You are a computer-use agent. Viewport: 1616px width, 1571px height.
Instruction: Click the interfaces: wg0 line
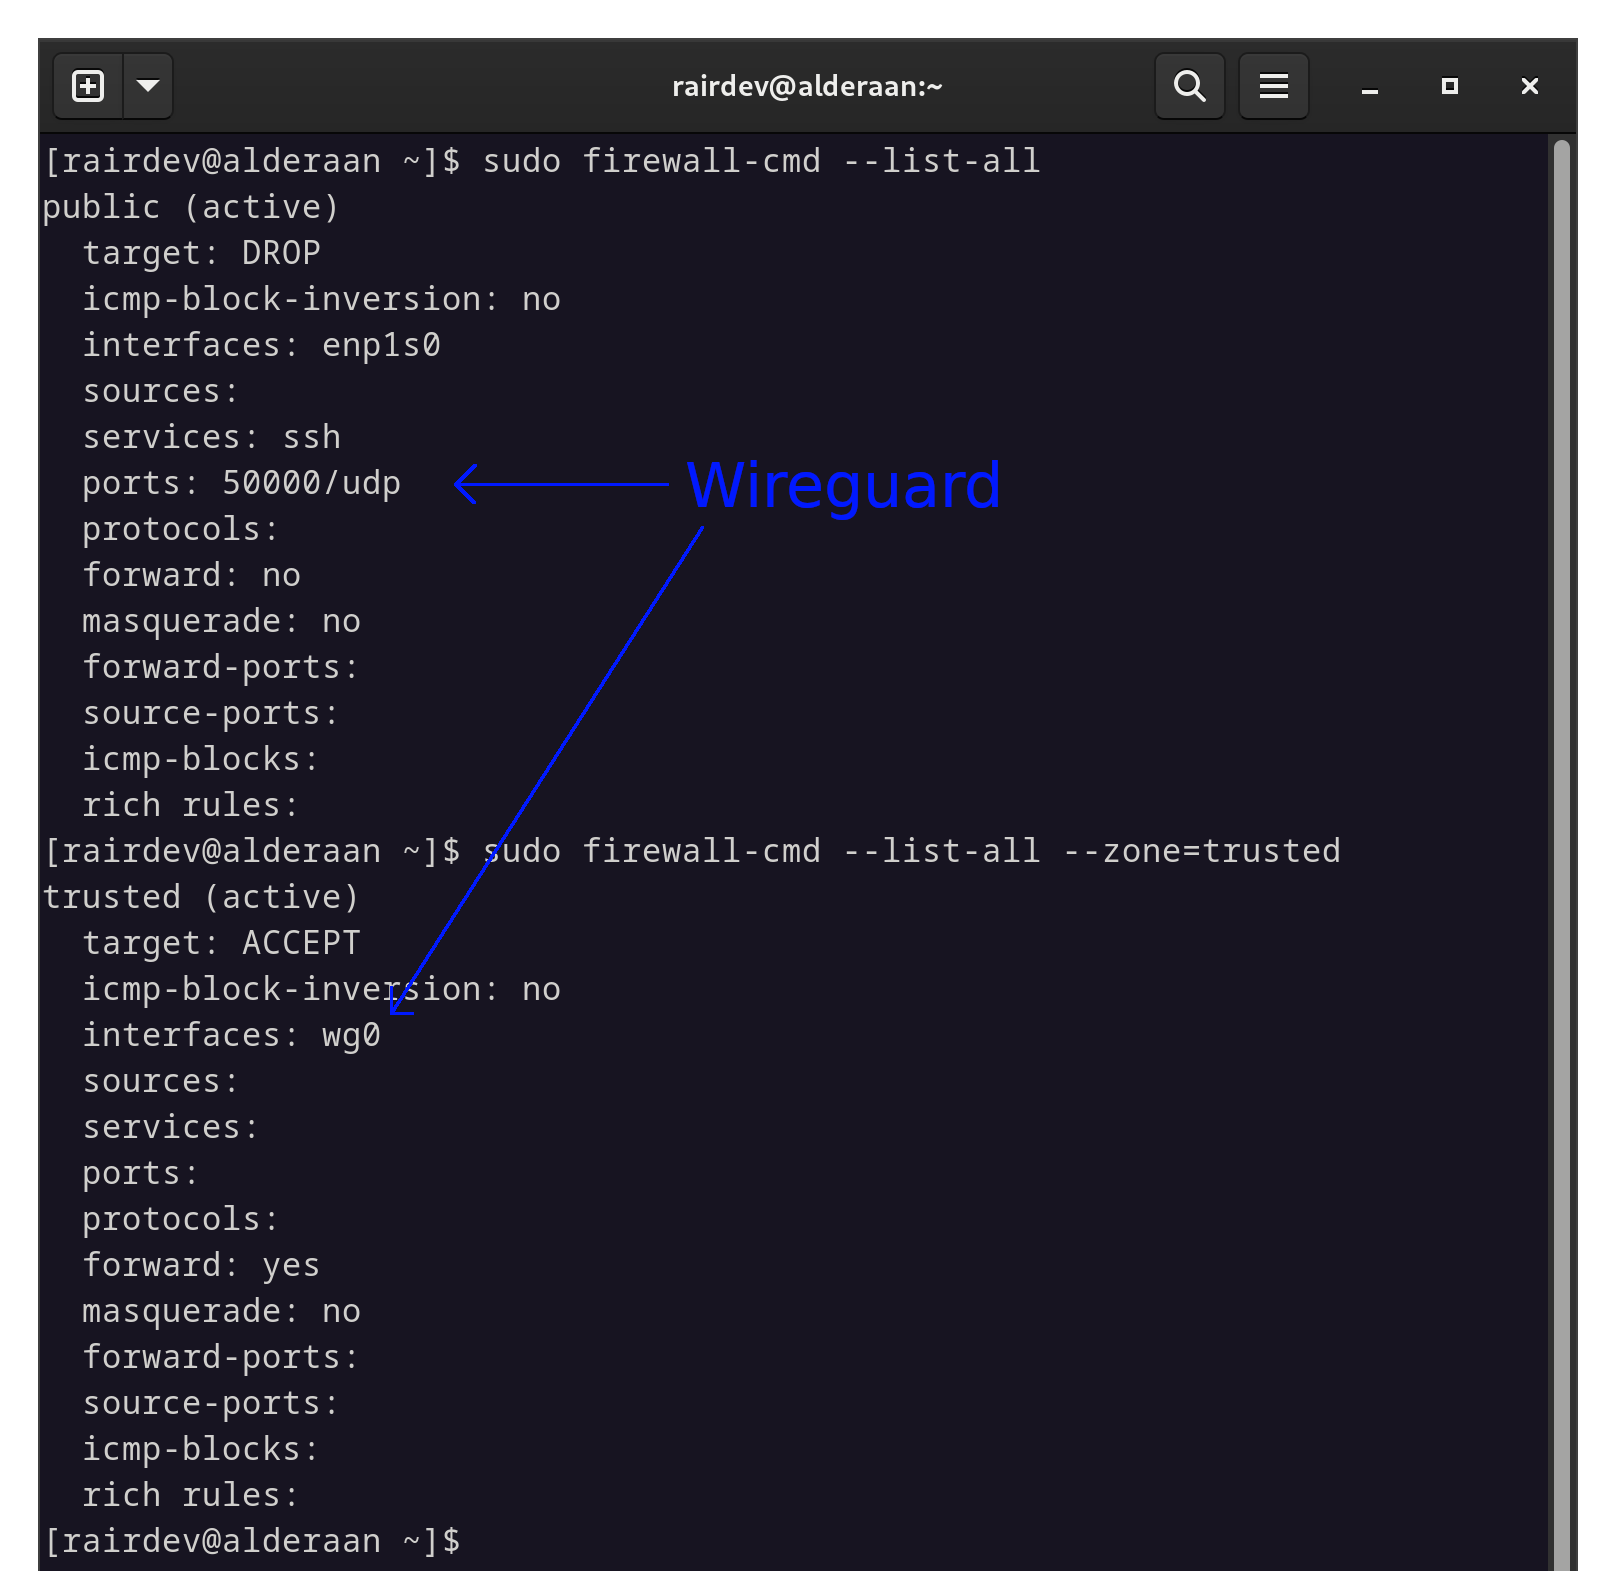coord(232,1034)
